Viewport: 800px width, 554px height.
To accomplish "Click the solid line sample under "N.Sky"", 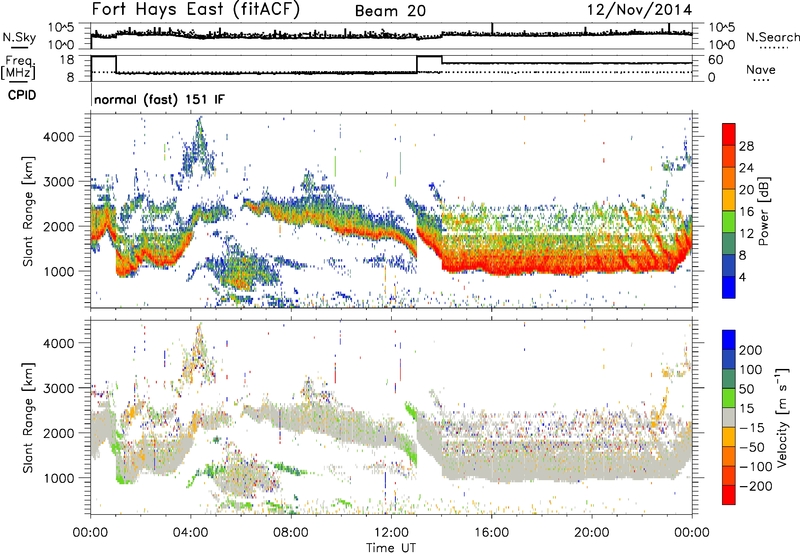I will click(18, 48).
